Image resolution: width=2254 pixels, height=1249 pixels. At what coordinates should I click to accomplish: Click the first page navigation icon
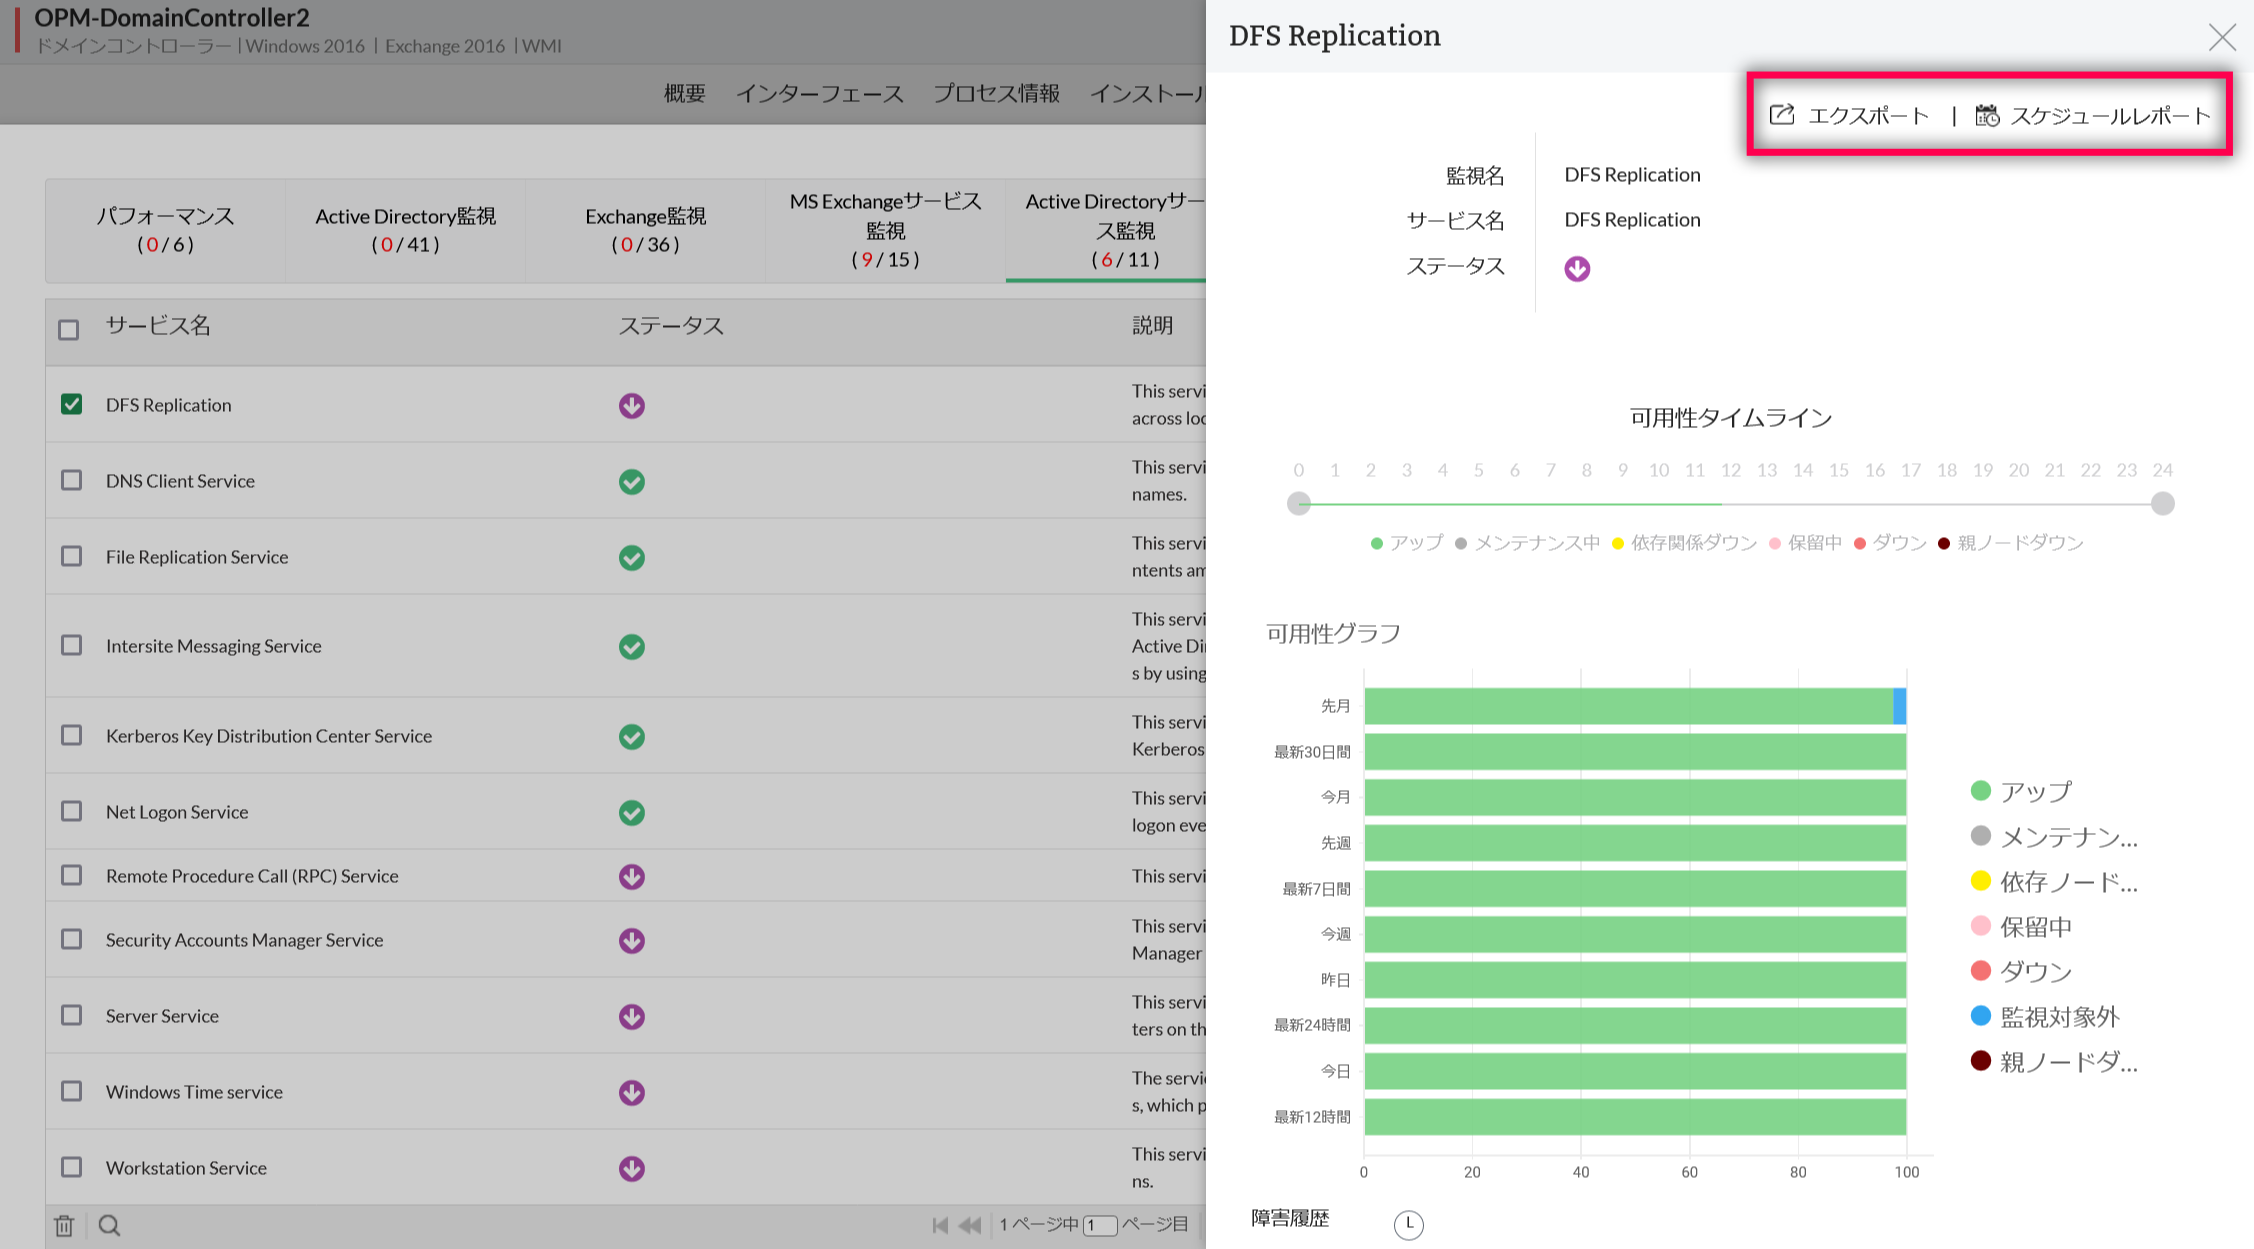pos(939,1225)
